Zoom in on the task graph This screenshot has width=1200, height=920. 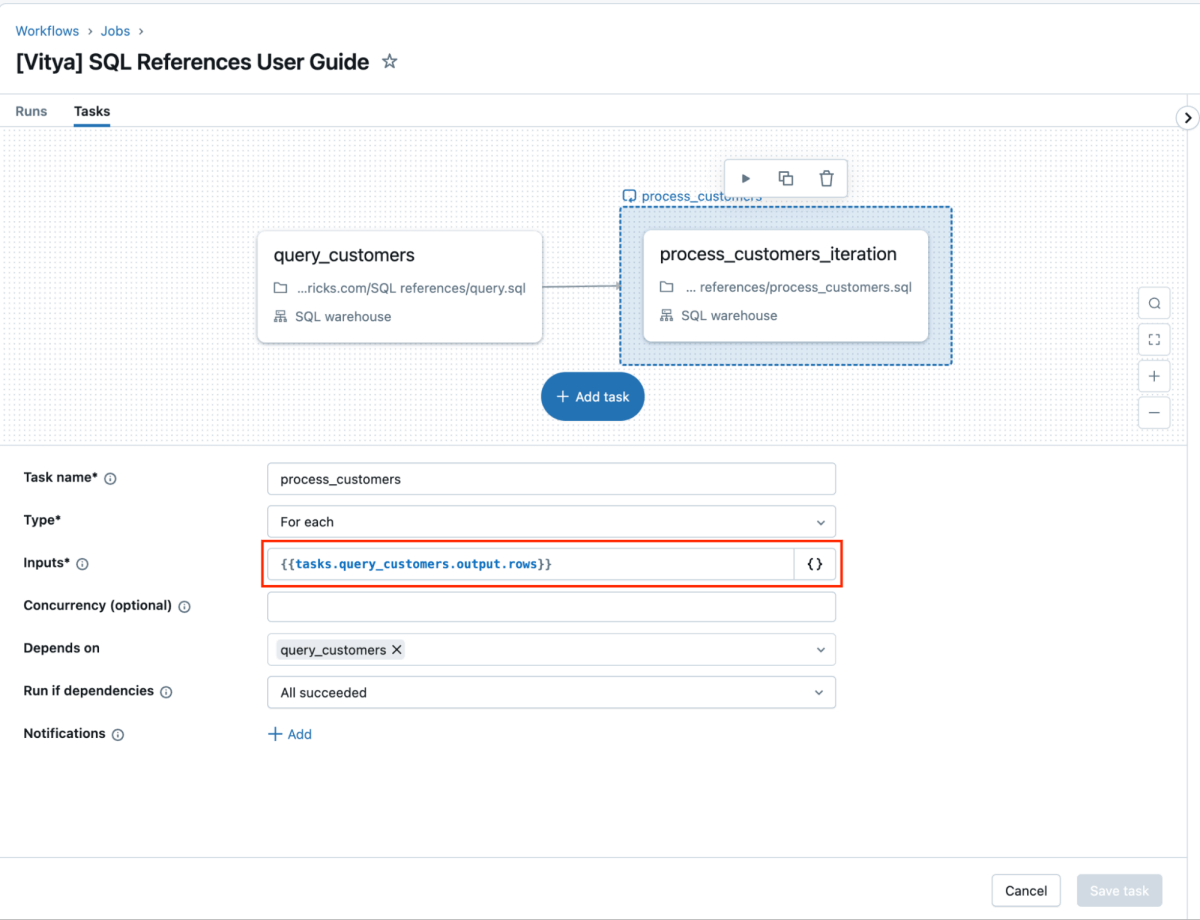pyautogui.click(x=1154, y=376)
